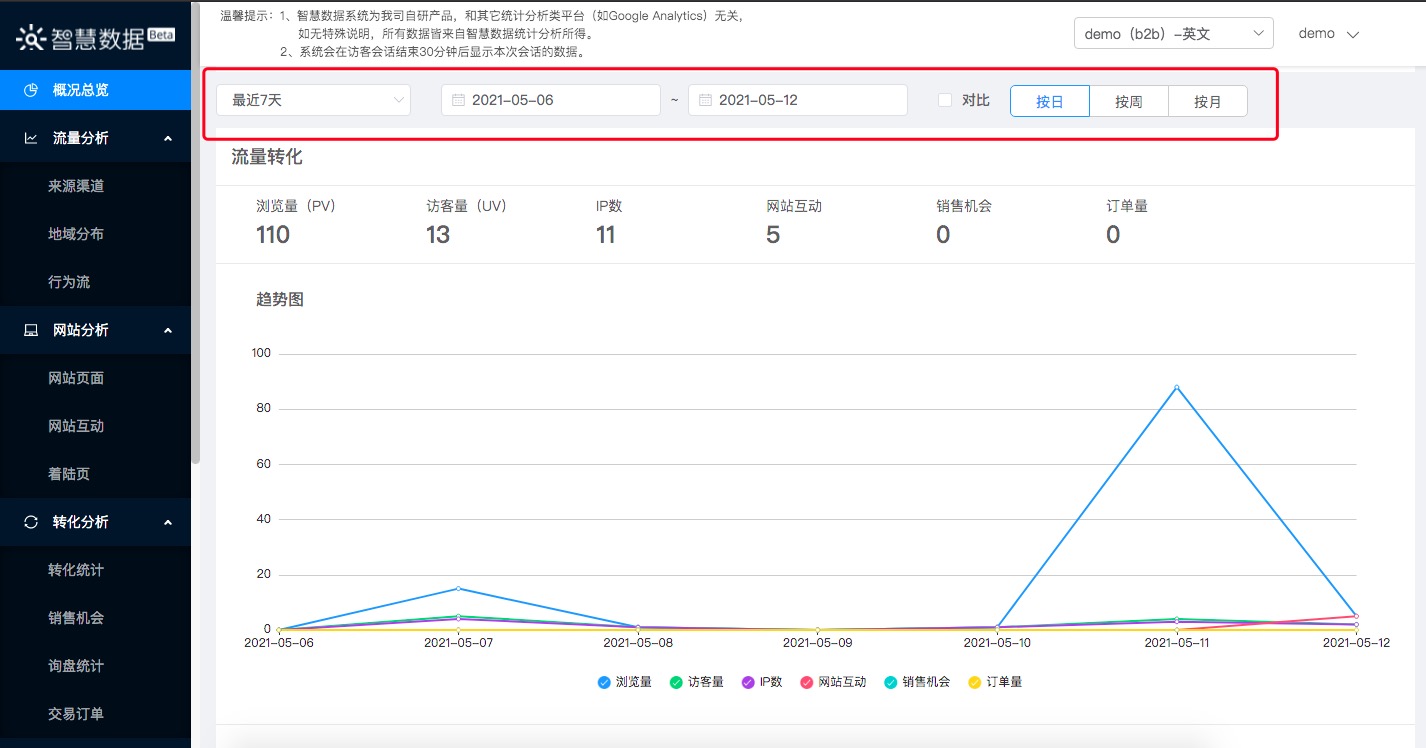Select the 按月 monthly view button
The width and height of the screenshot is (1426, 748).
click(1207, 100)
